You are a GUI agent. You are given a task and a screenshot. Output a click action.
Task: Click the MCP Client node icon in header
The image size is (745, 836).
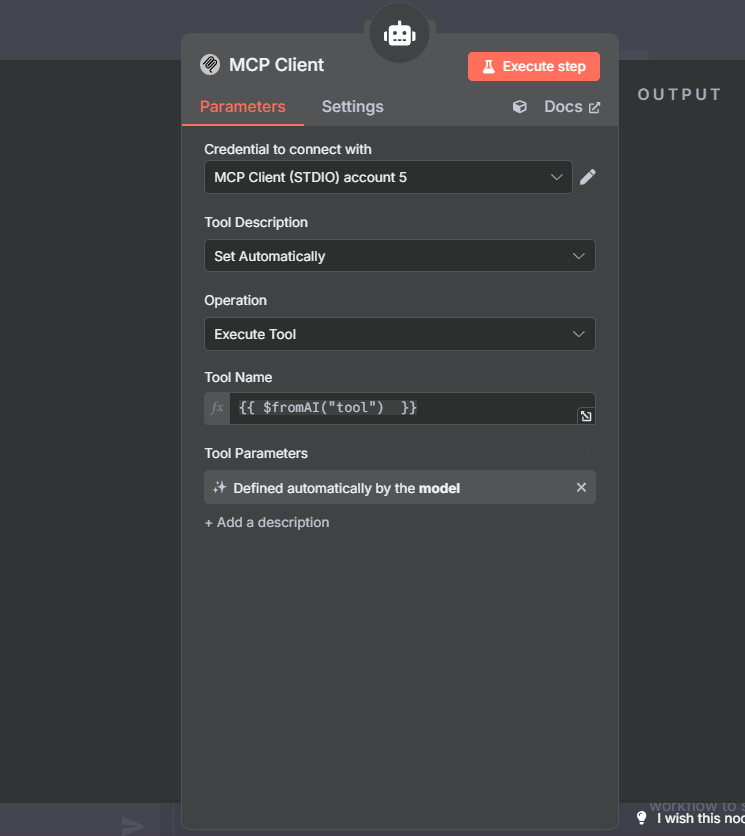tap(210, 64)
